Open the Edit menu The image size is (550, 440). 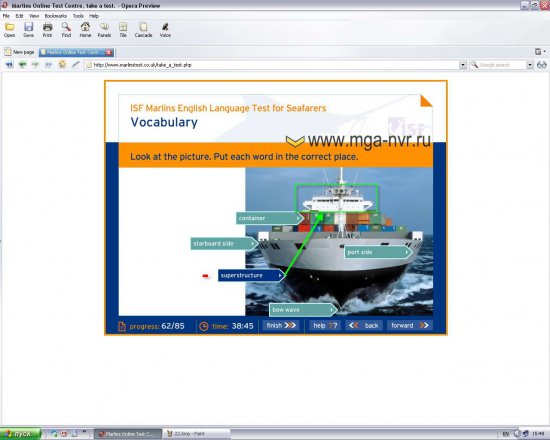coord(19,16)
